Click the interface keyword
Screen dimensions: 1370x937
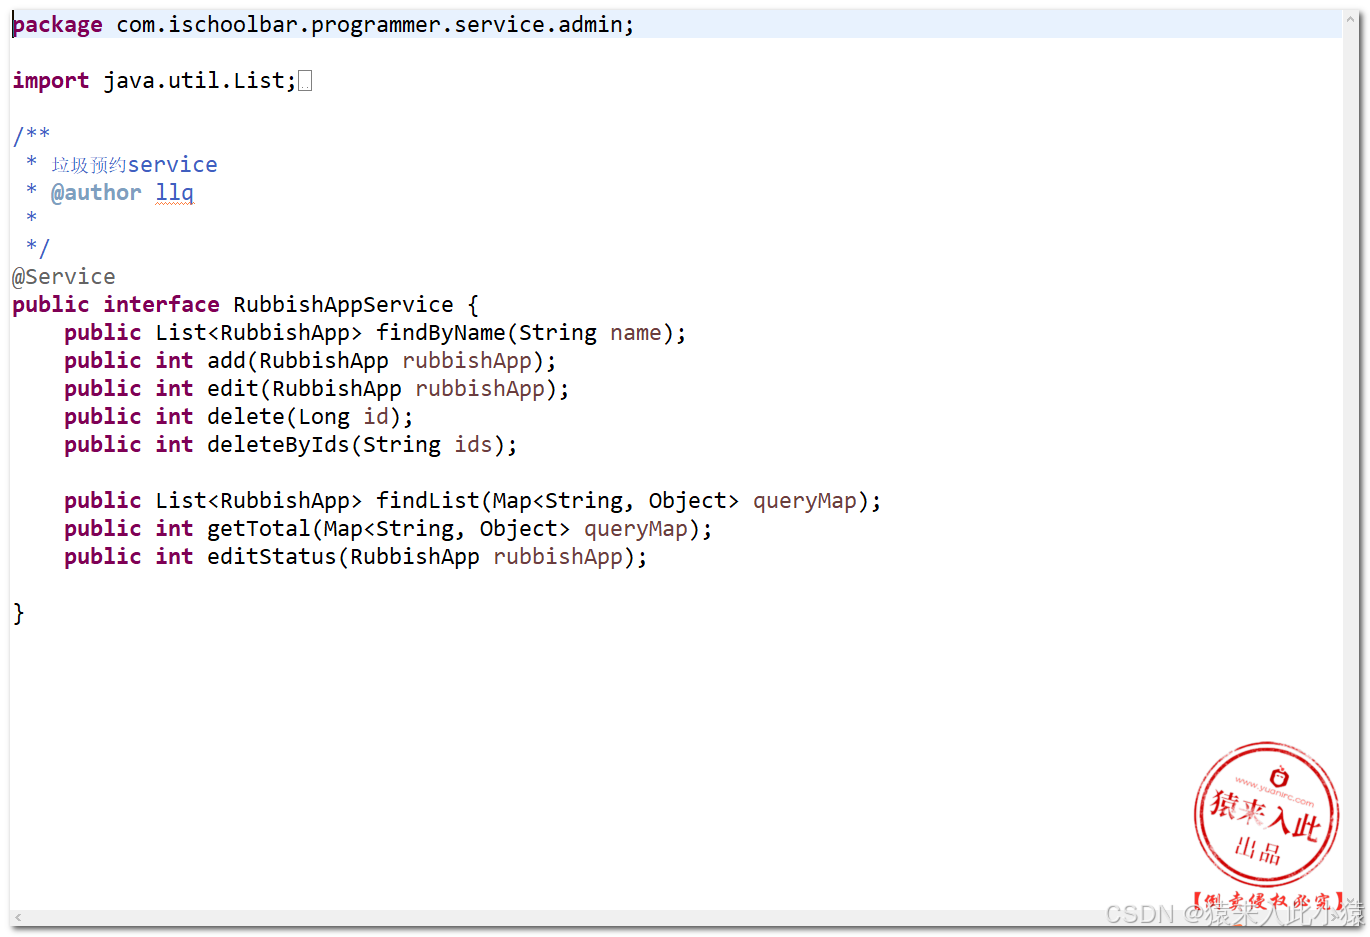[161, 305]
